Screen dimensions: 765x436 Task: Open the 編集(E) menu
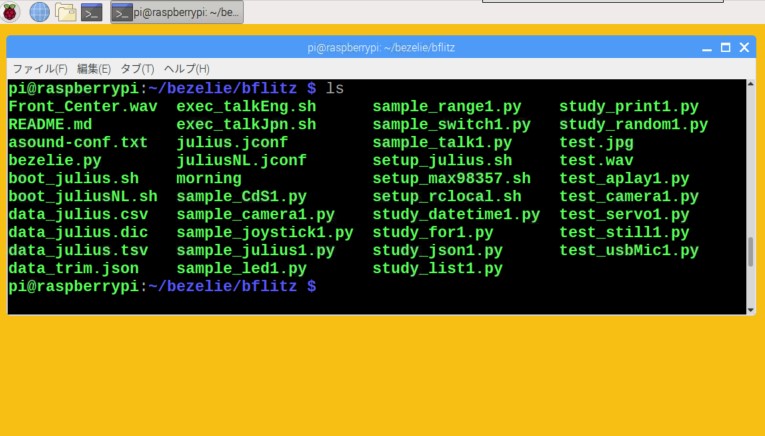tap(93, 69)
